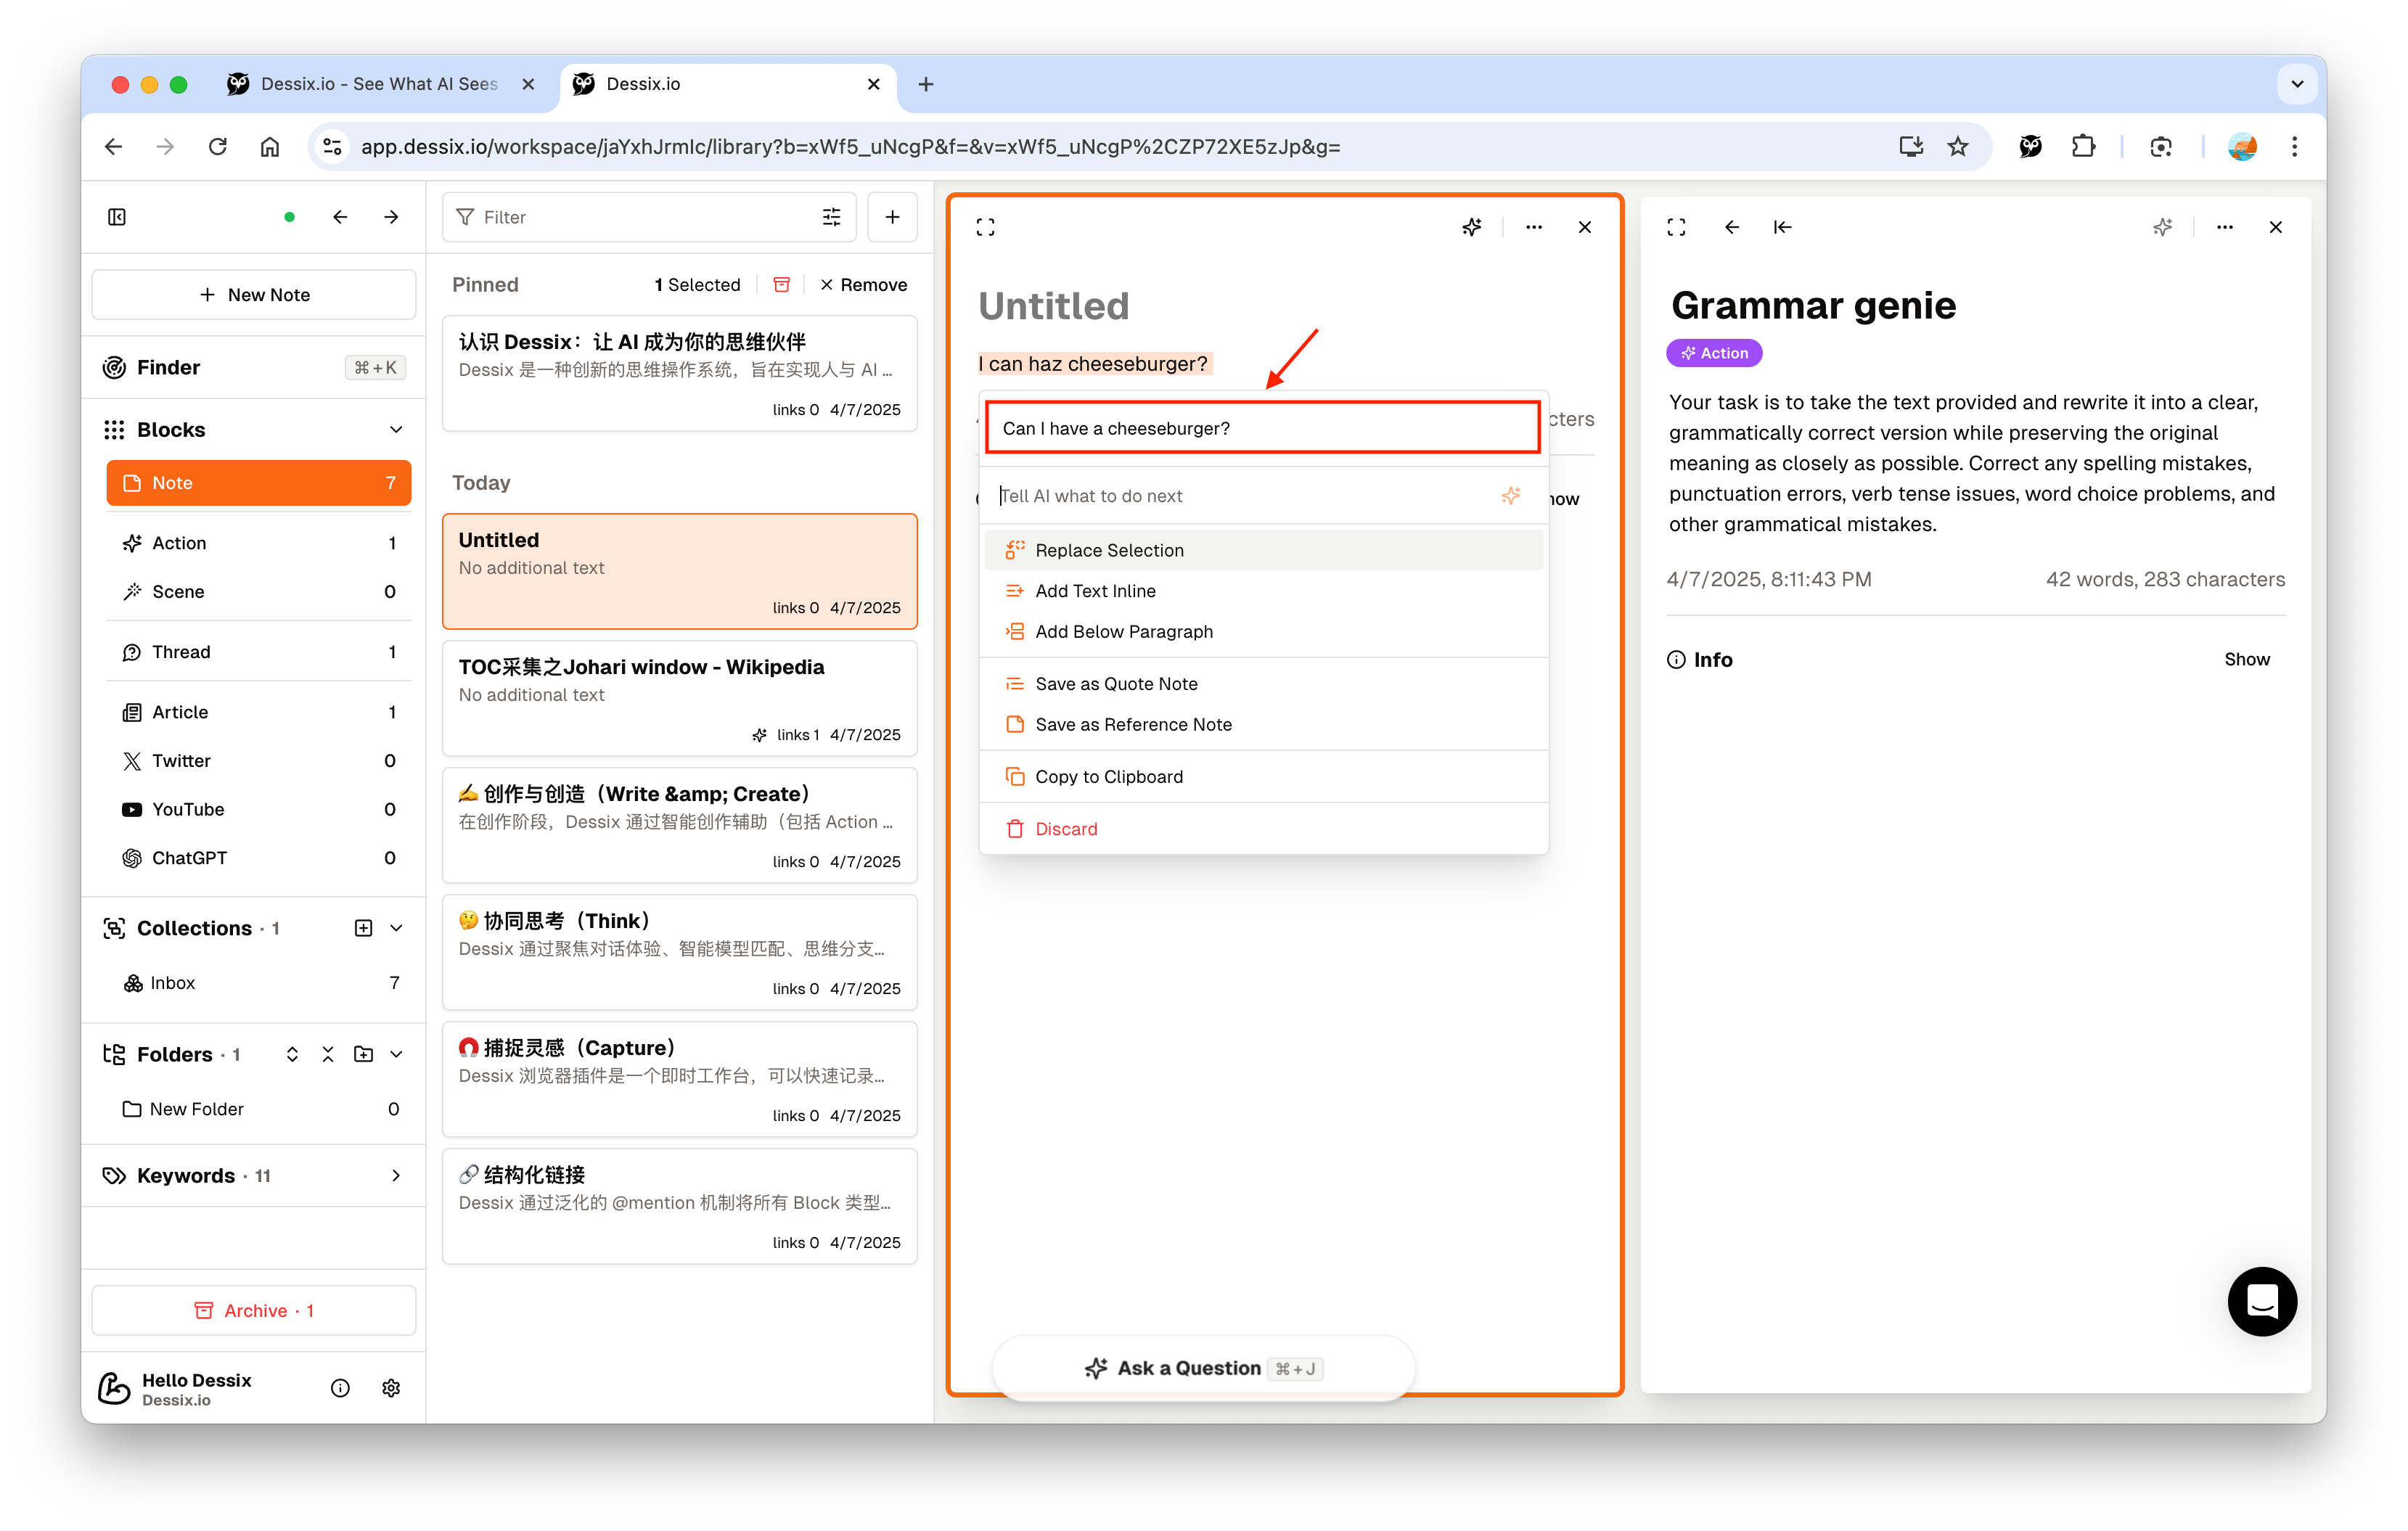Click the red archive icon next to 1 Selected

781,285
